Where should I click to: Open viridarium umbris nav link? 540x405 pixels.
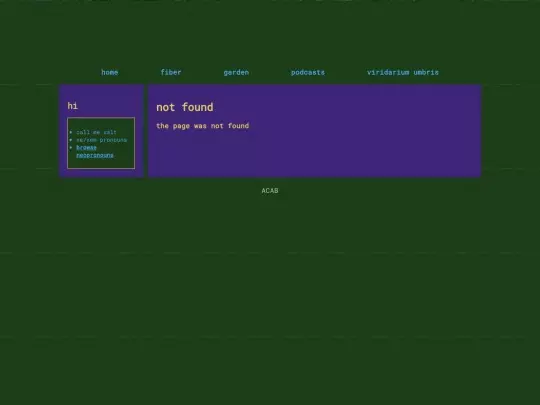403,72
